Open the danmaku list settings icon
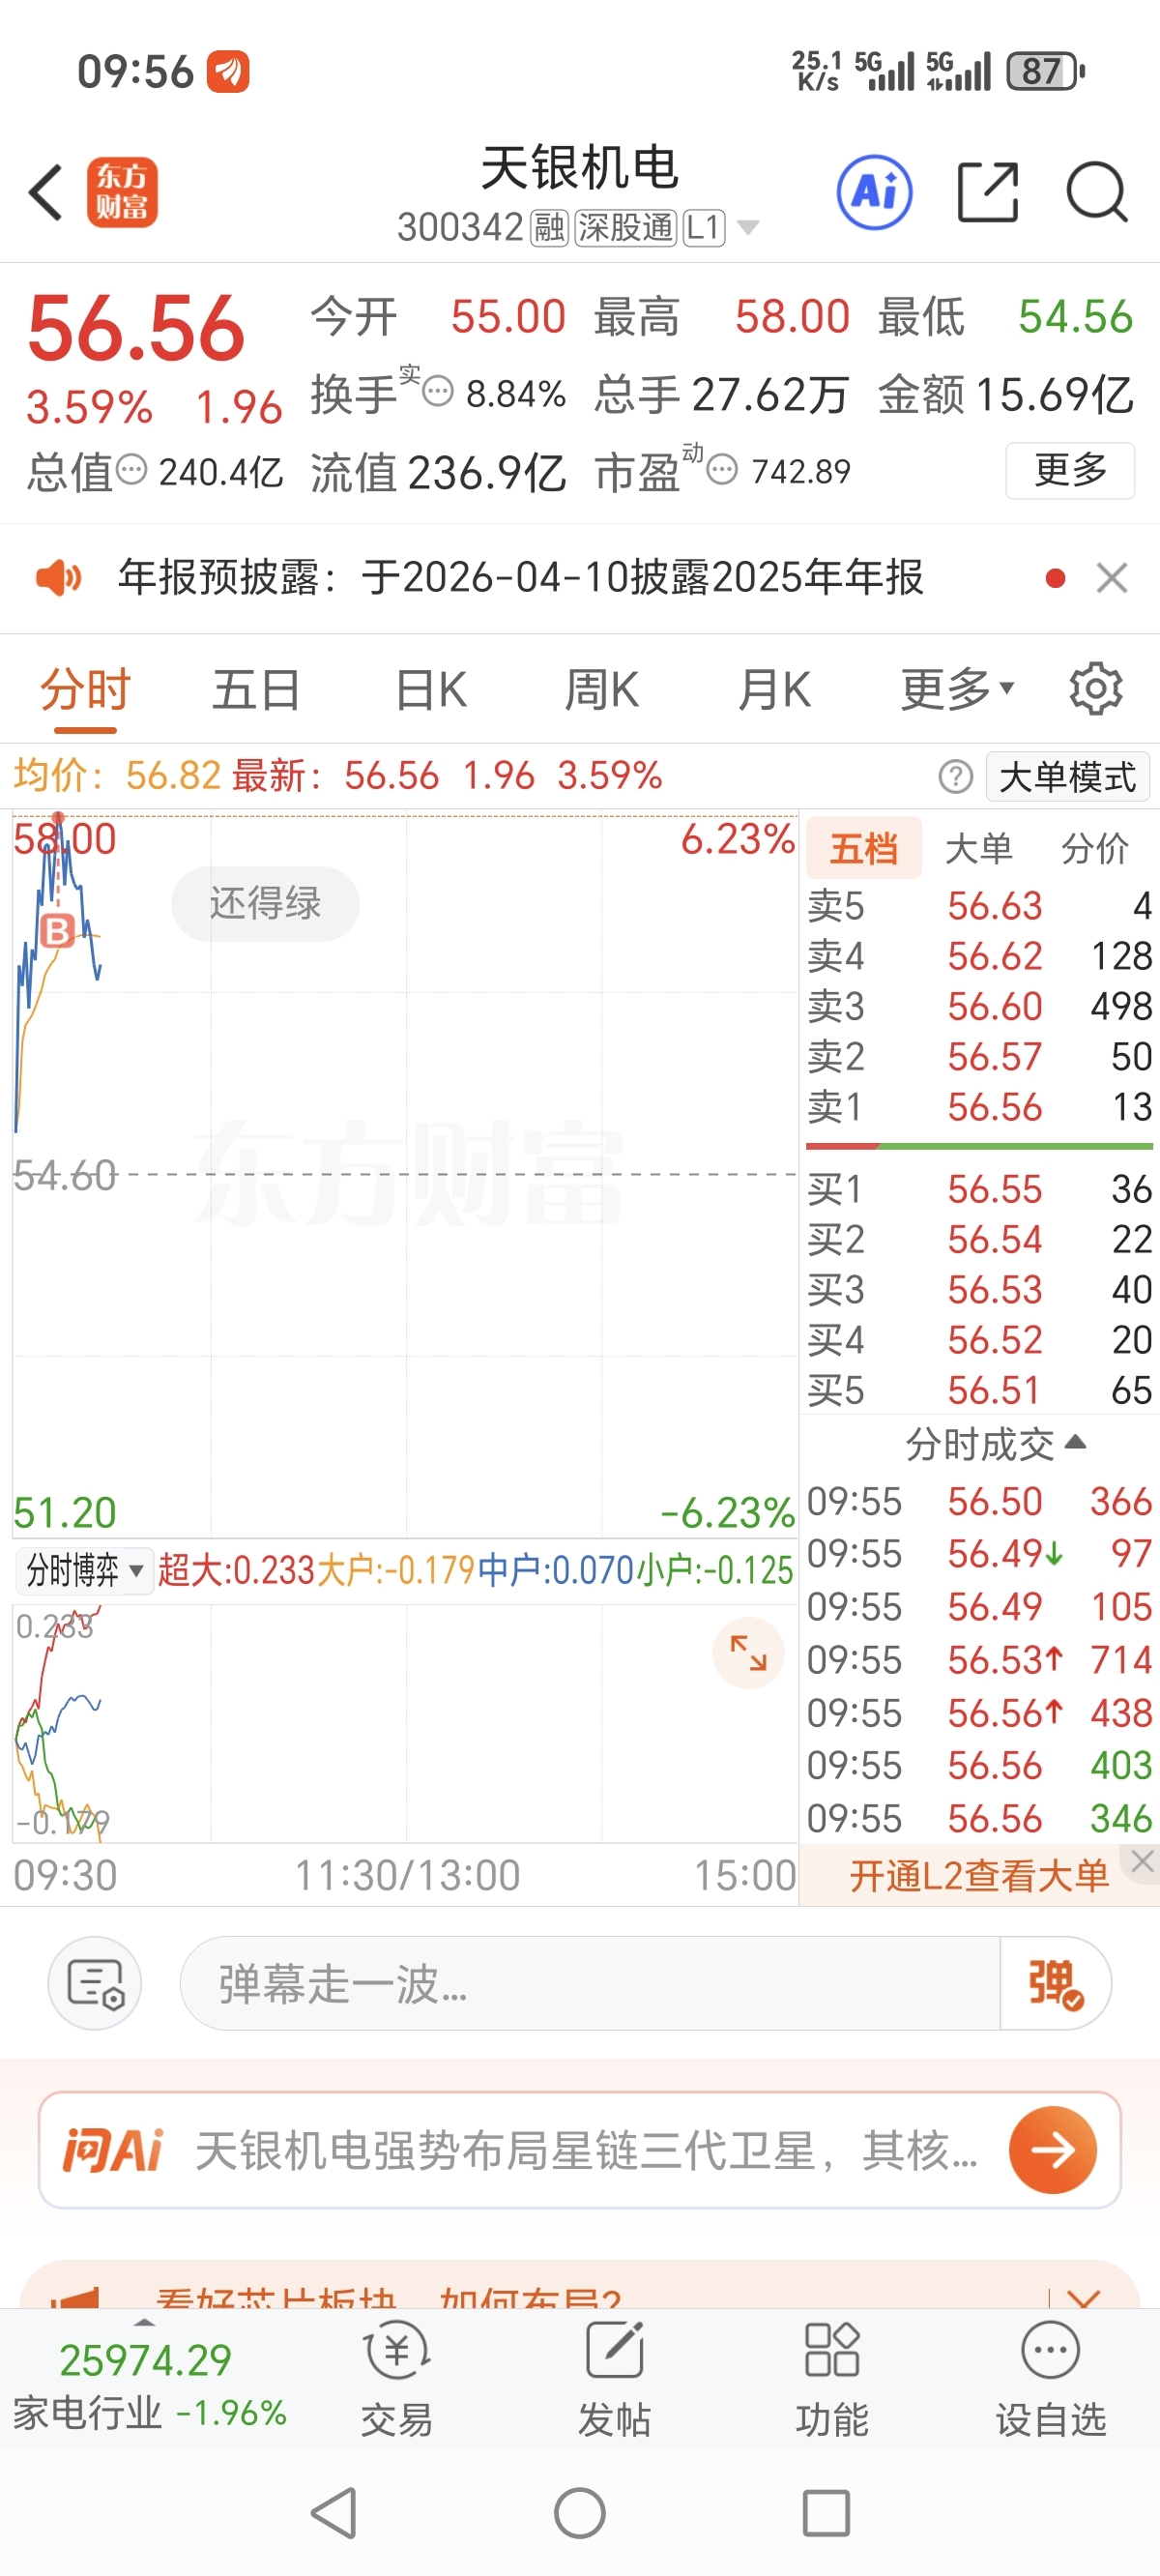Image resolution: width=1160 pixels, height=2576 pixels. [x=95, y=1983]
